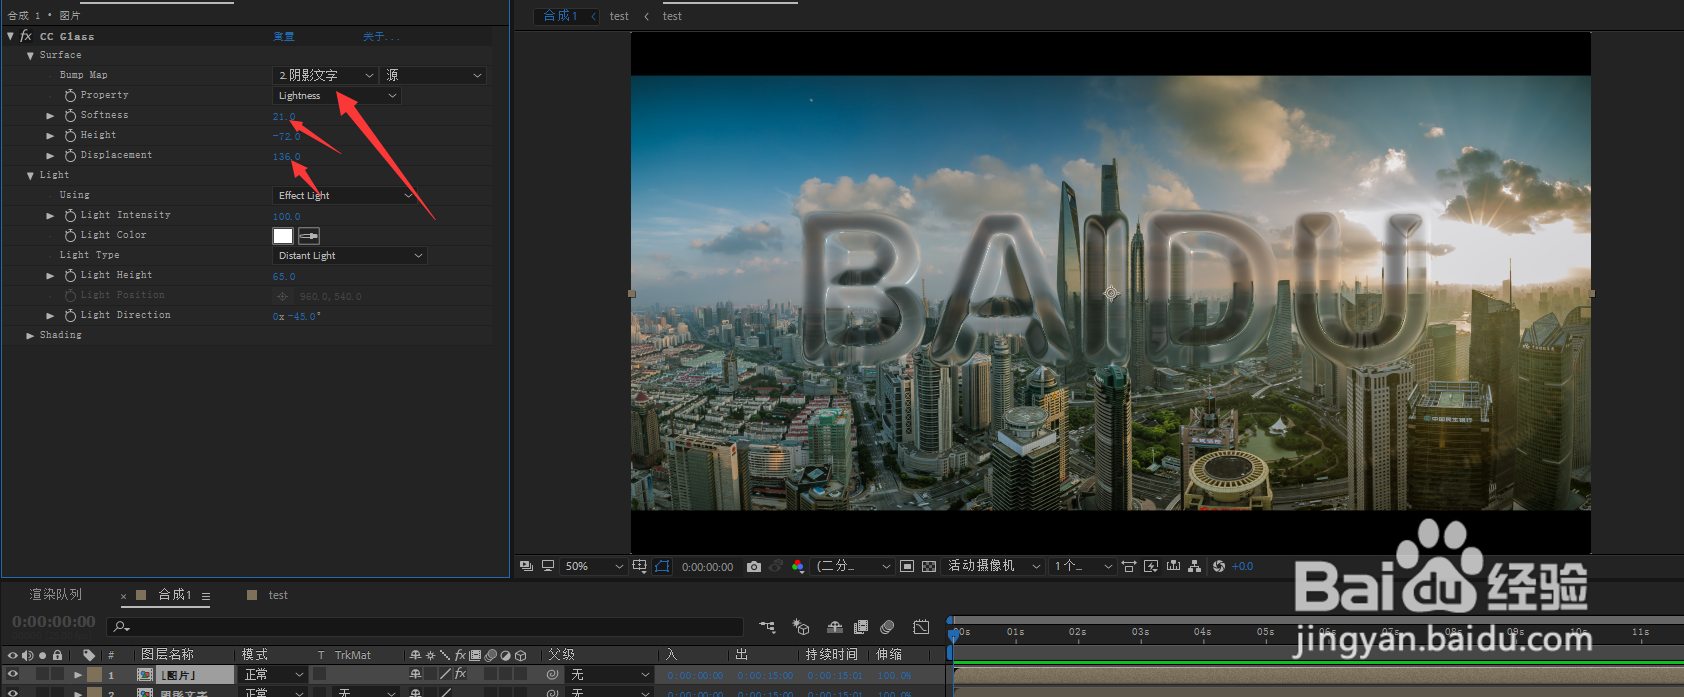
Task: Toggle fx switch on the 图片 layer row
Action: 460,675
